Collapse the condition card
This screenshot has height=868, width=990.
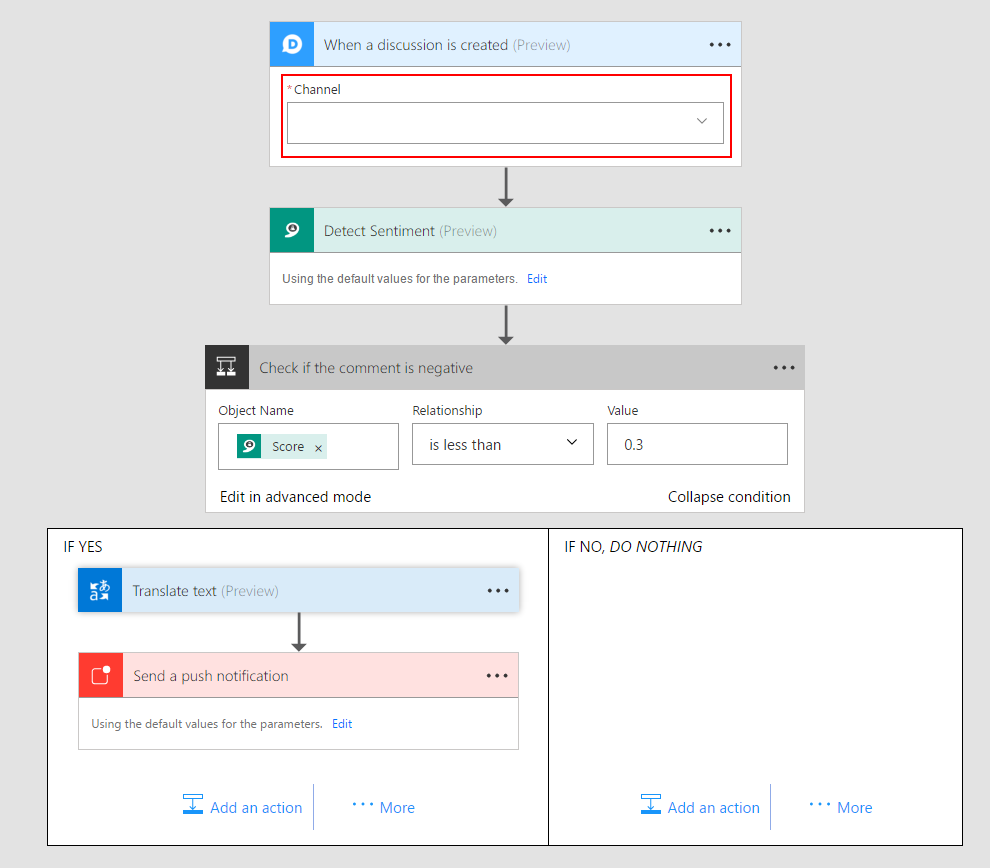pyautogui.click(x=729, y=497)
